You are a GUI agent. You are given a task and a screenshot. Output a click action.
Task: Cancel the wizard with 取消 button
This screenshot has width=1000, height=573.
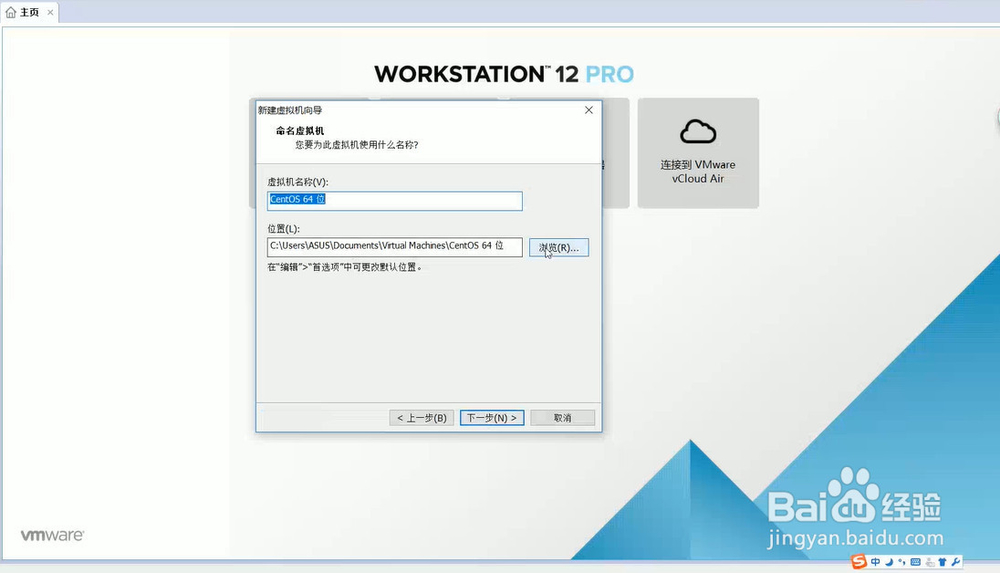tap(562, 418)
